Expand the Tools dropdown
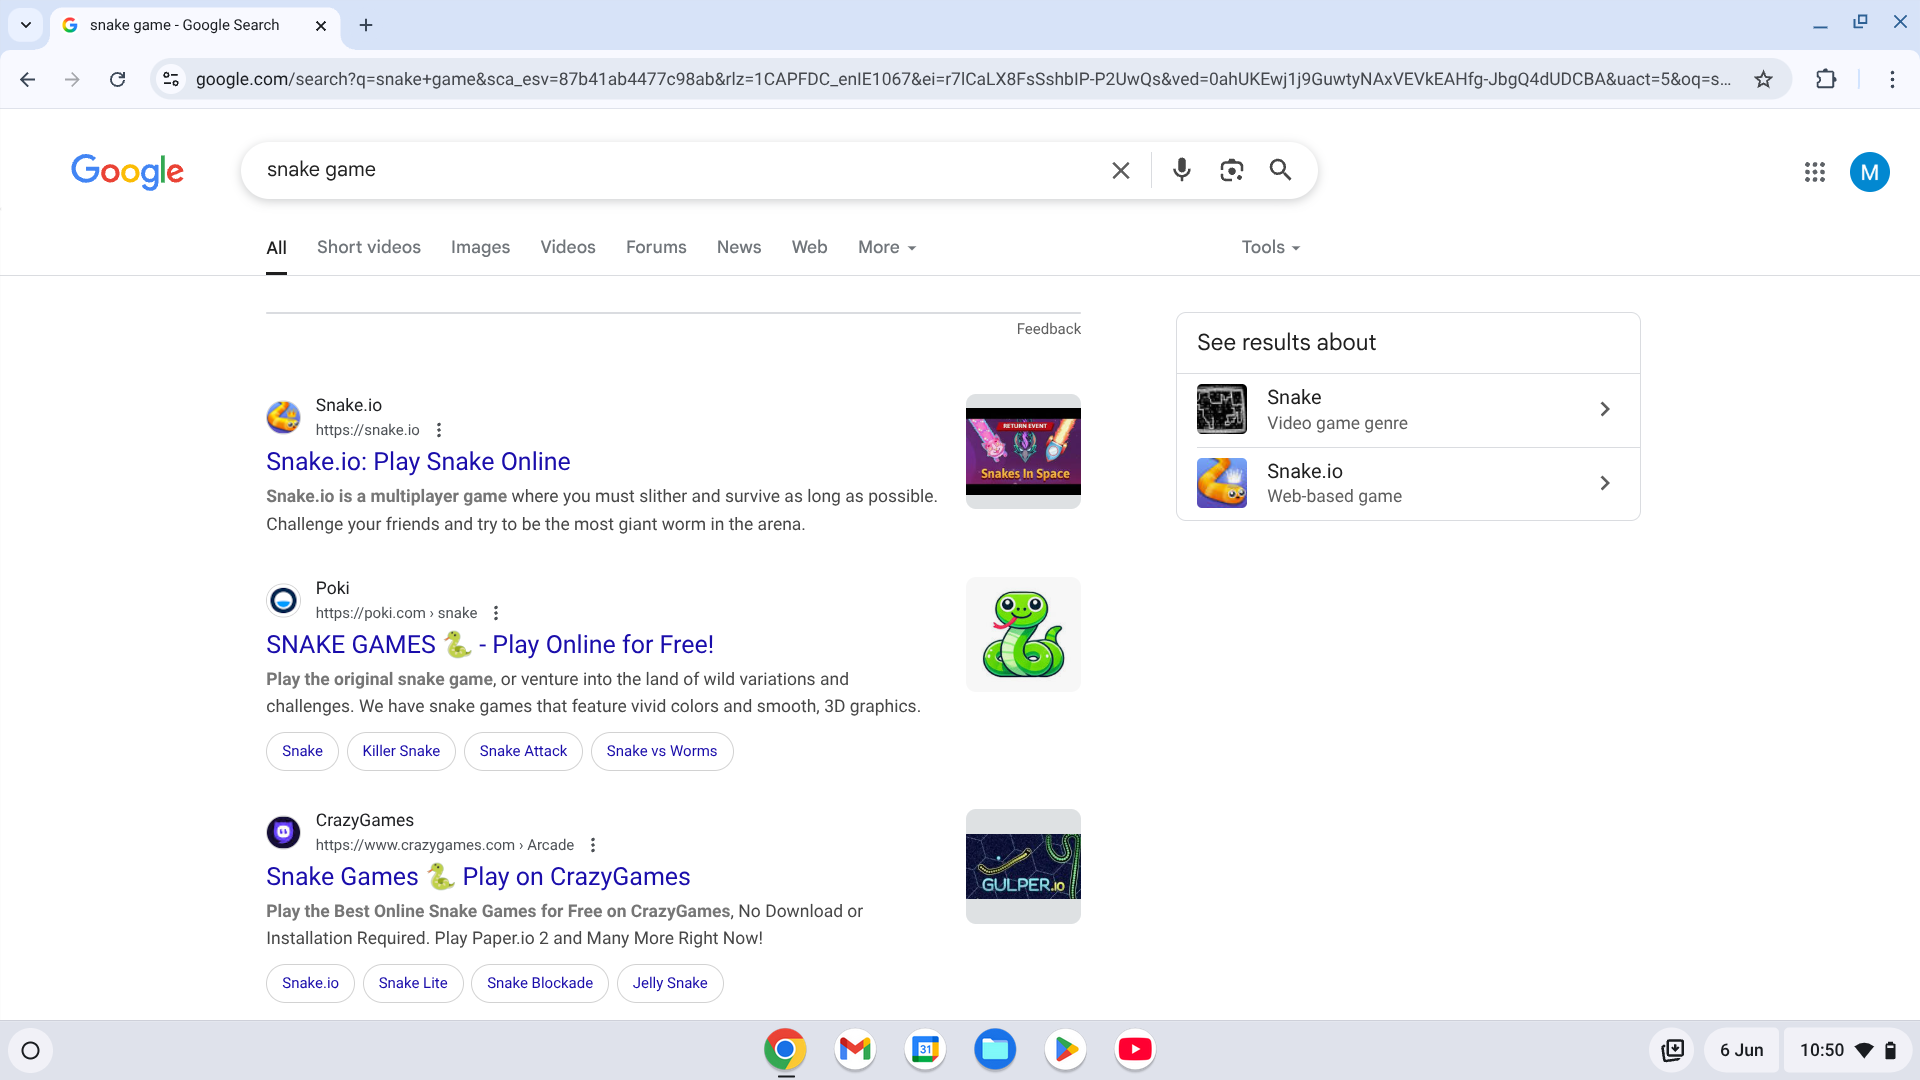Screen dimensions: 1920x1080 [1271, 247]
